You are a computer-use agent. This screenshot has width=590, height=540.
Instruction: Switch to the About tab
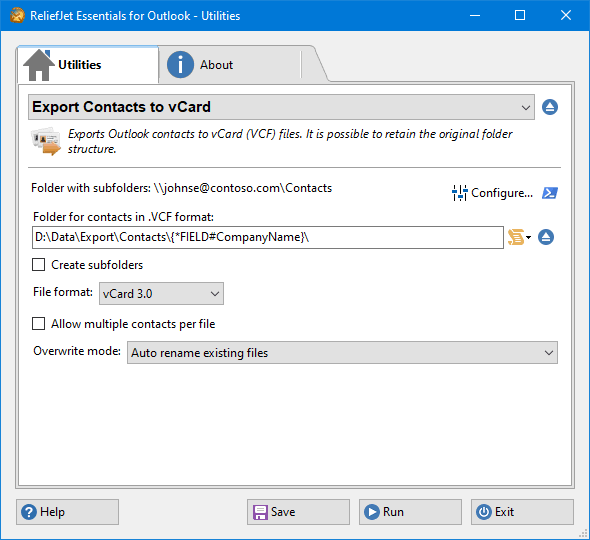pyautogui.click(x=230, y=65)
